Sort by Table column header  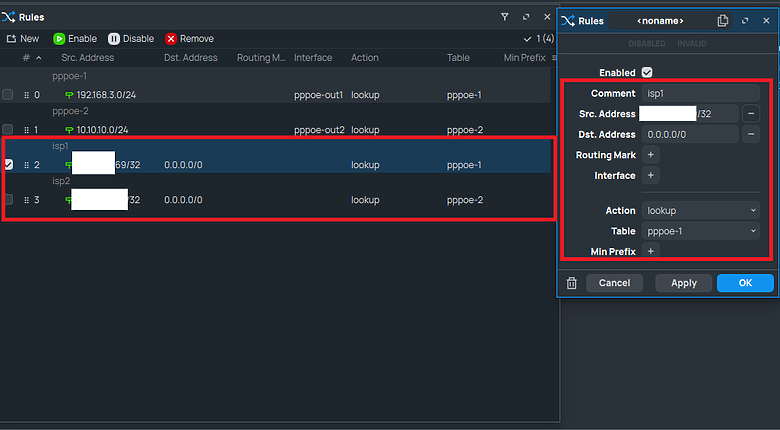pos(458,58)
